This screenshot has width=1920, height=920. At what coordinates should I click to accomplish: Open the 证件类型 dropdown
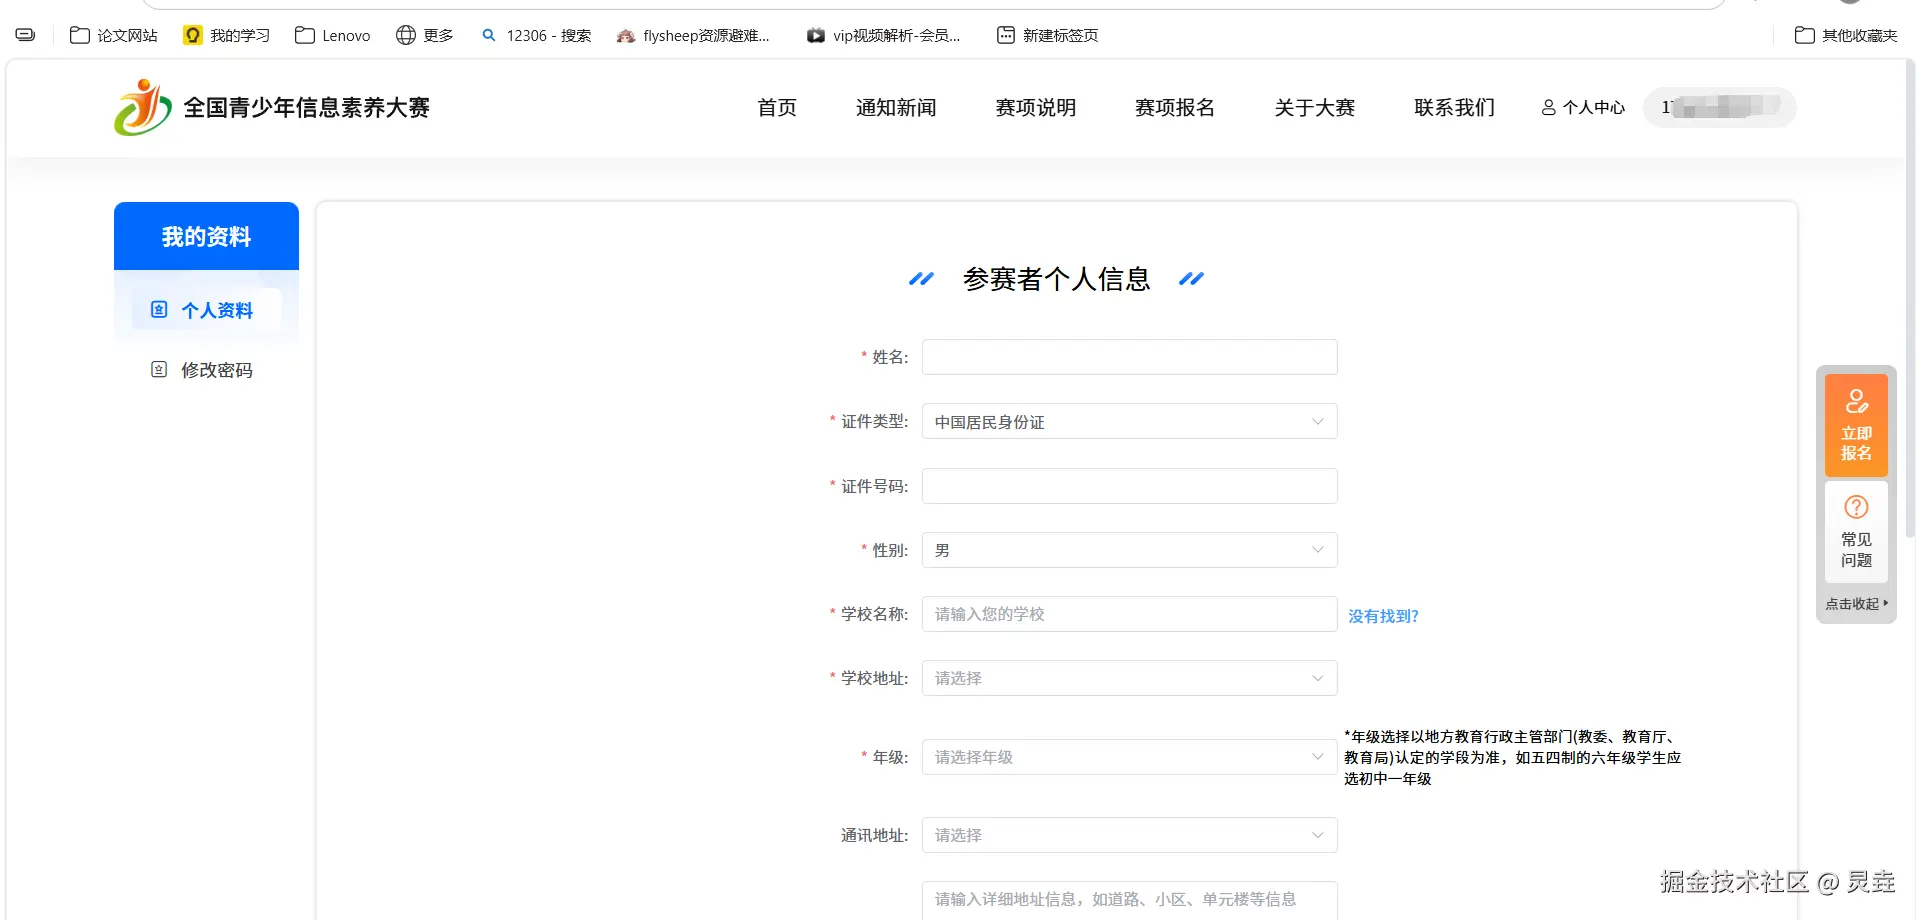[1129, 422]
